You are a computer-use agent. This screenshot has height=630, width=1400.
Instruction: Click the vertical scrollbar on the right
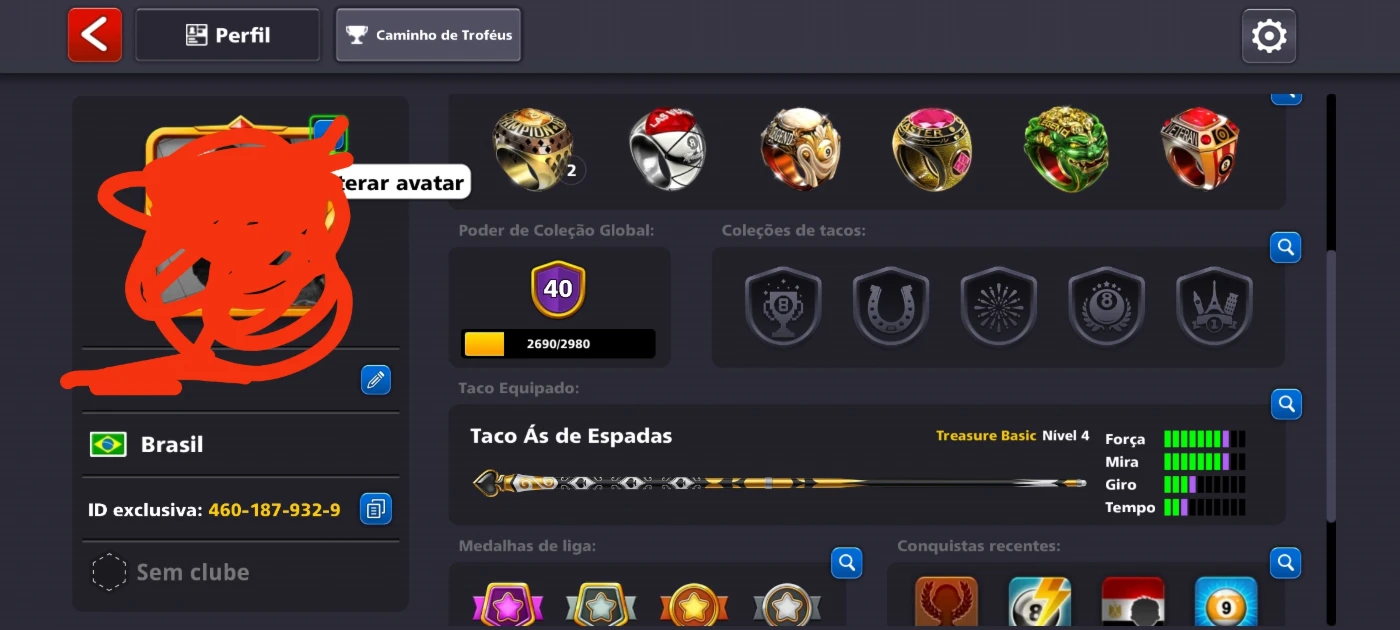[x=1331, y=385]
